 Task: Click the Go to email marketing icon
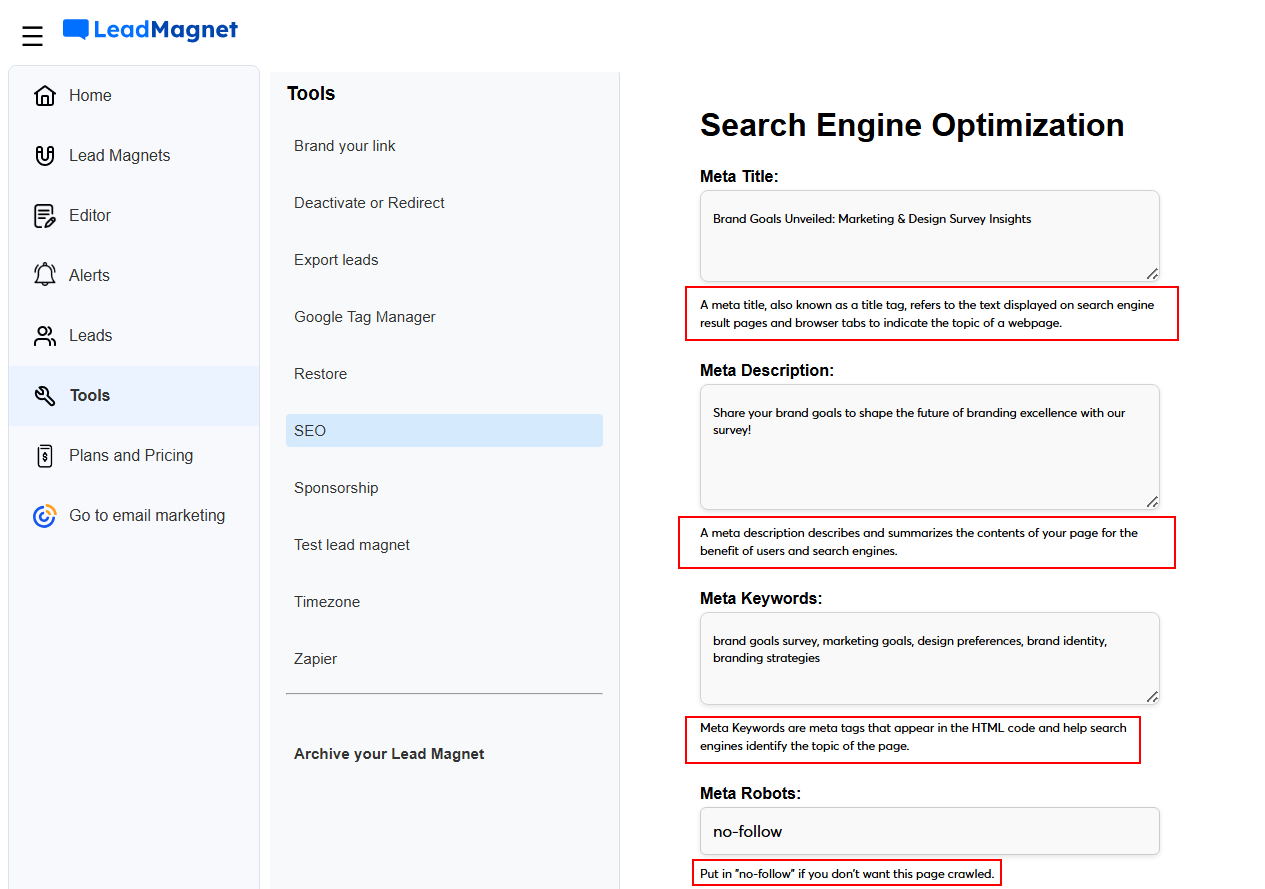pyautogui.click(x=44, y=515)
